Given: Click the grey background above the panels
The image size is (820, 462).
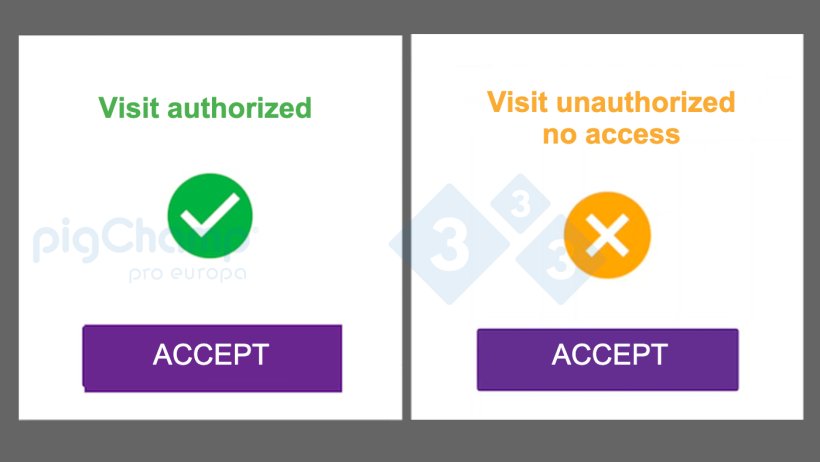Looking at the screenshot, I should 410,16.
